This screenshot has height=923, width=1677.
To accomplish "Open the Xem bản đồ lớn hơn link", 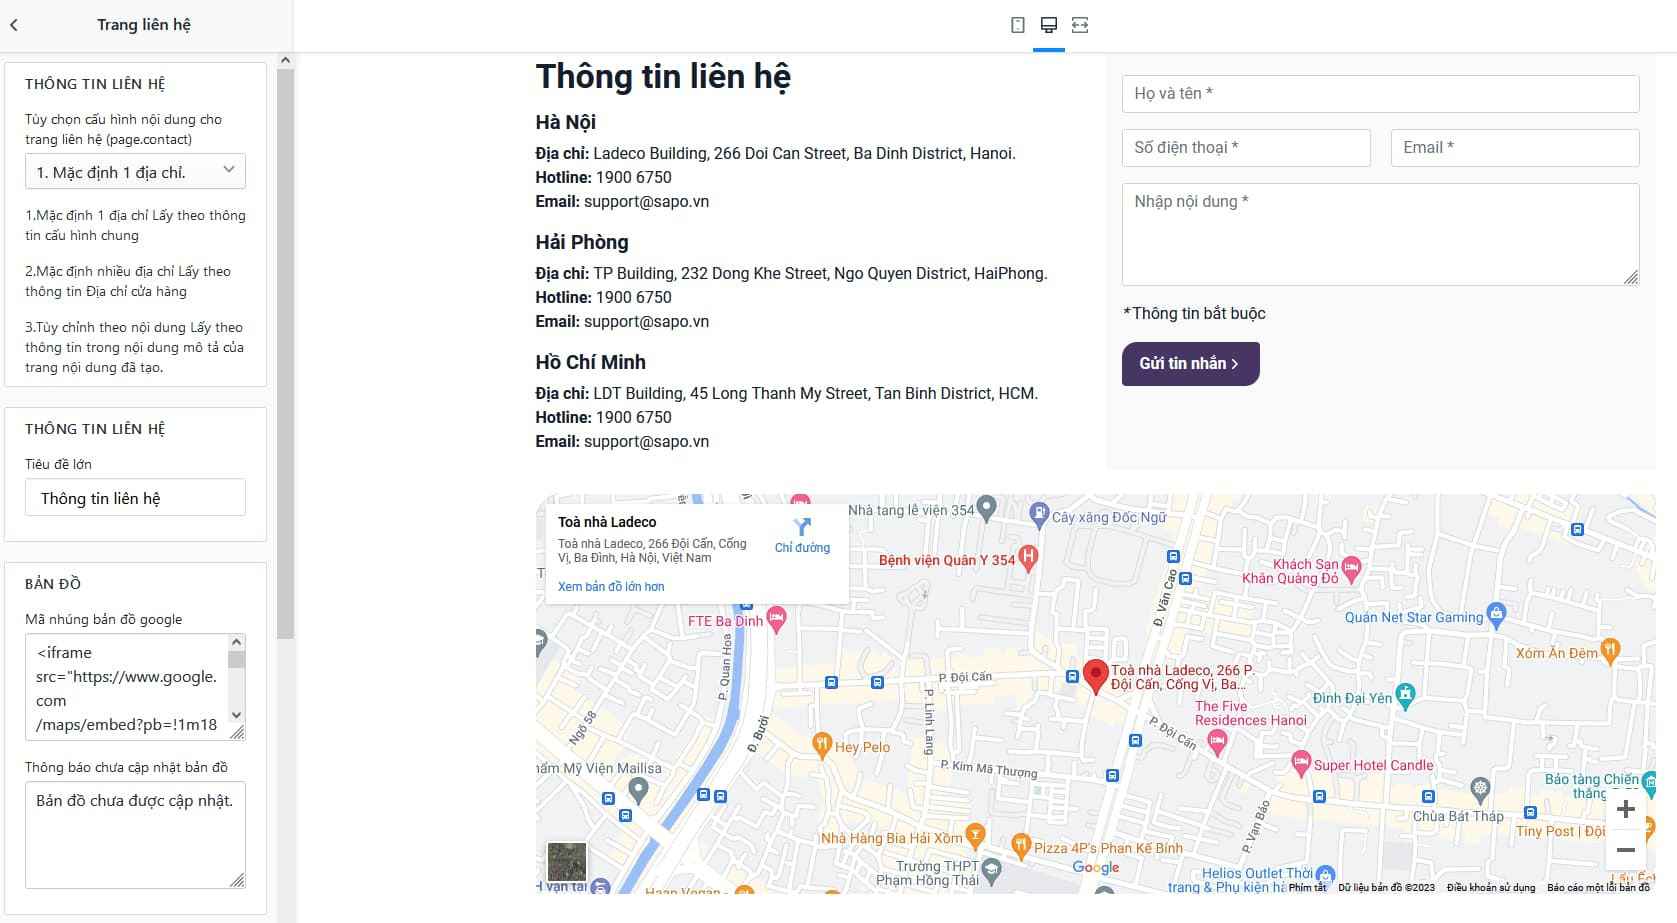I will pos(611,587).
